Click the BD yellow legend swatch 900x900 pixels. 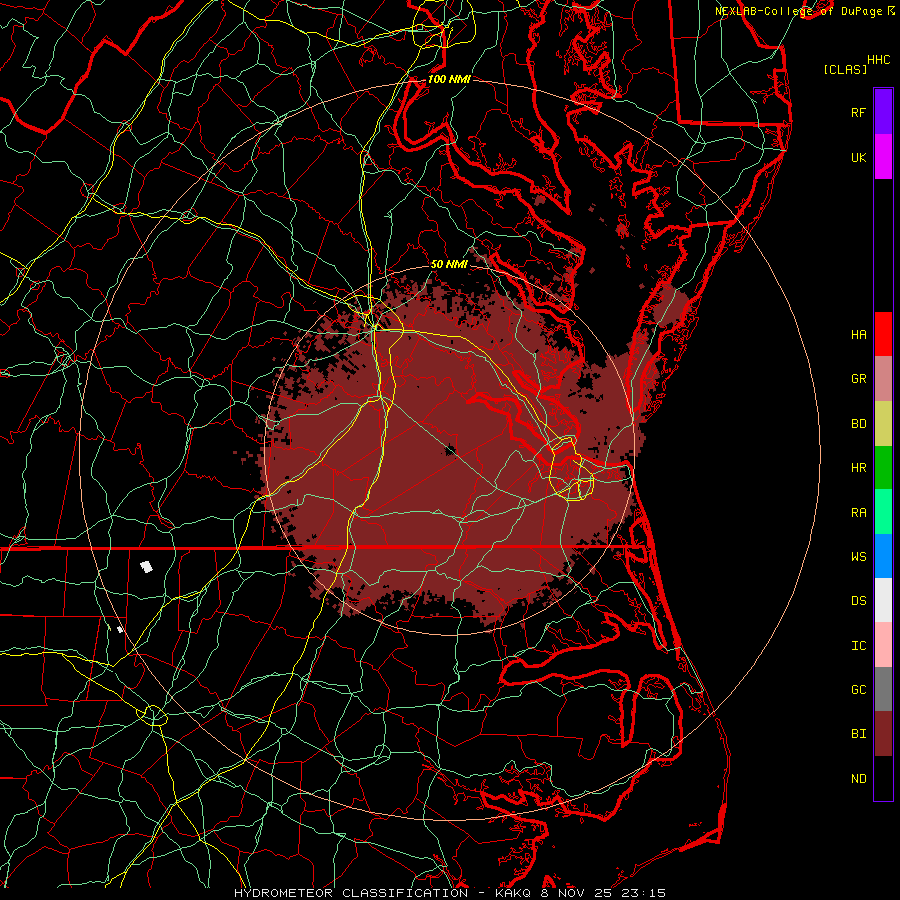[883, 424]
